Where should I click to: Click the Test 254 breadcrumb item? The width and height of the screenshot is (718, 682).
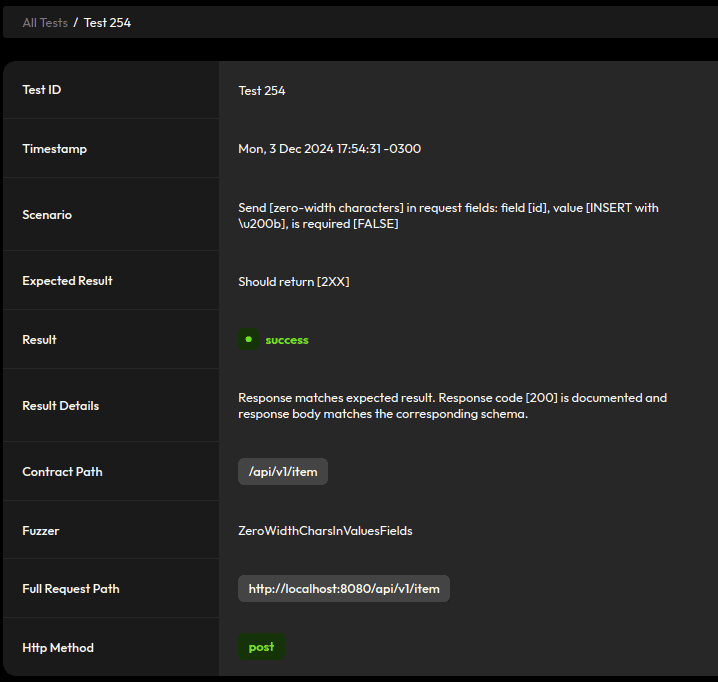[107, 22]
